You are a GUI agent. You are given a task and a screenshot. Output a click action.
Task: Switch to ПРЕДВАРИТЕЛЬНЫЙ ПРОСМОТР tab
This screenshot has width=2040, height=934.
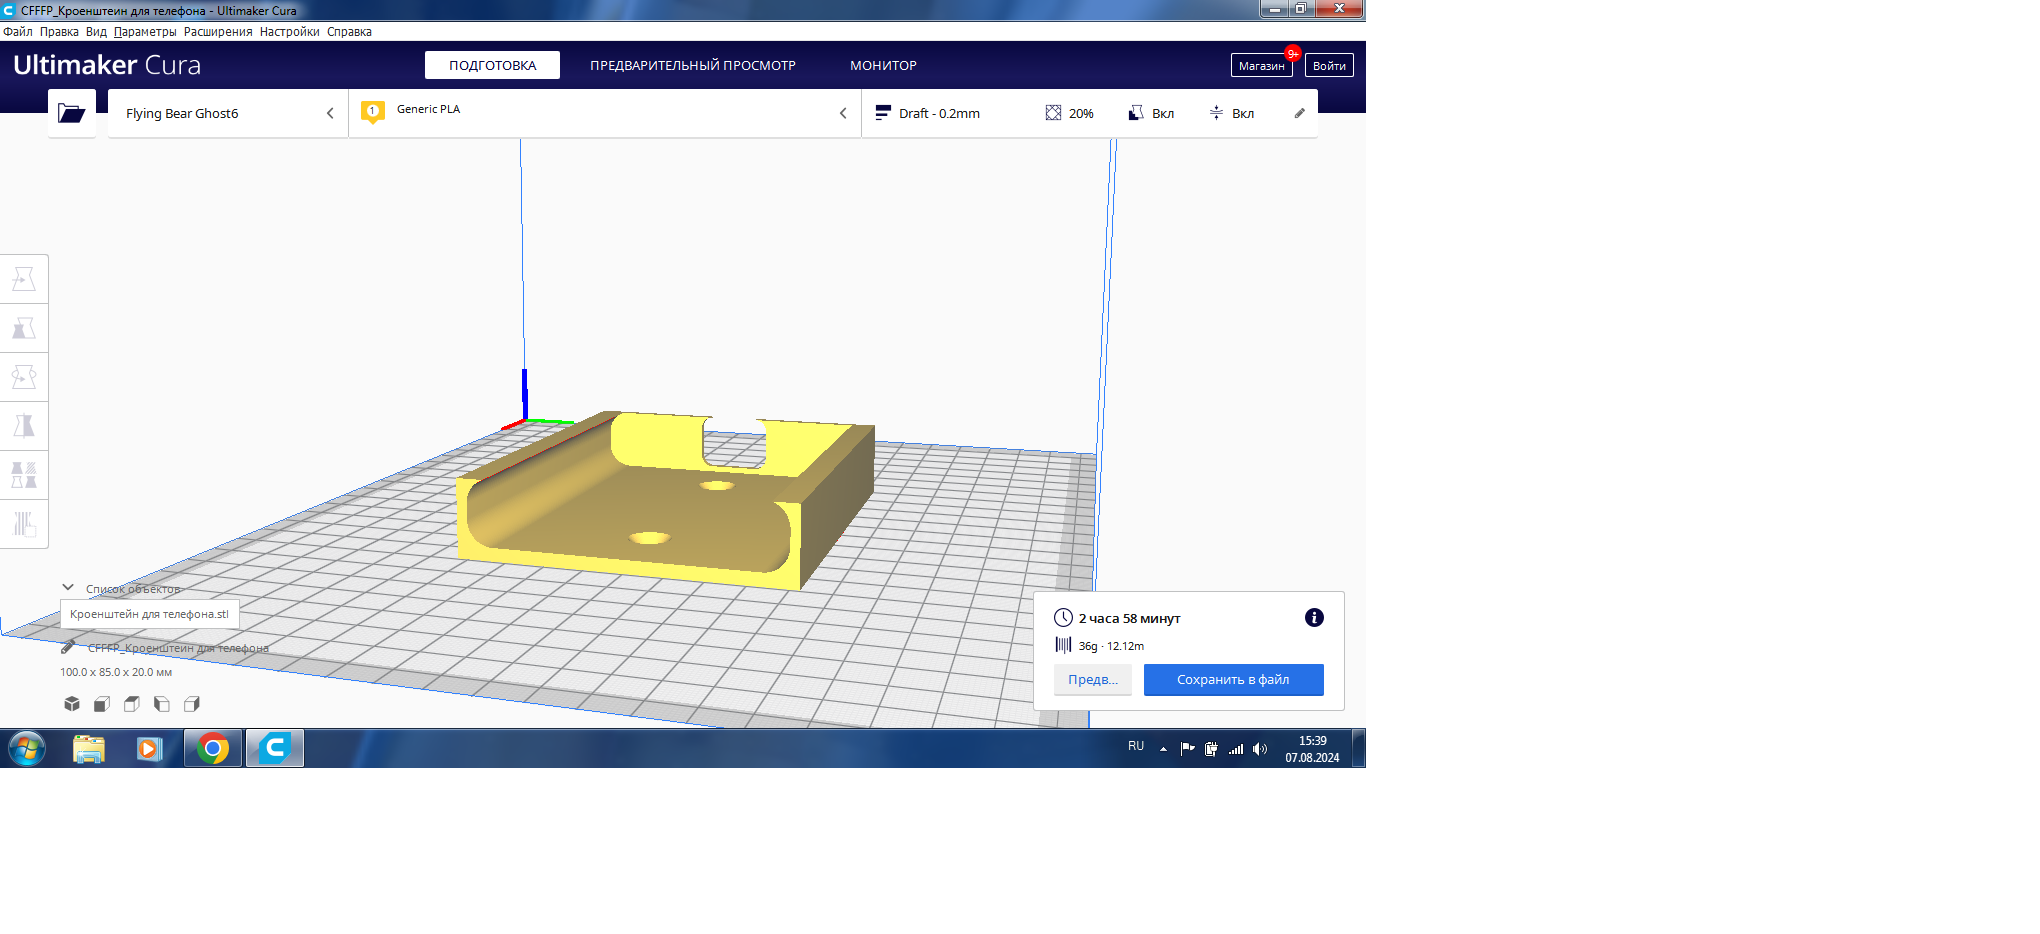click(x=692, y=65)
